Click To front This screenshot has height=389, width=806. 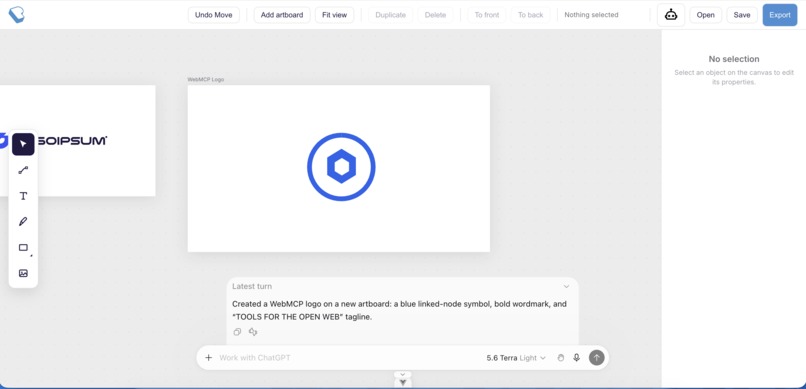point(487,15)
